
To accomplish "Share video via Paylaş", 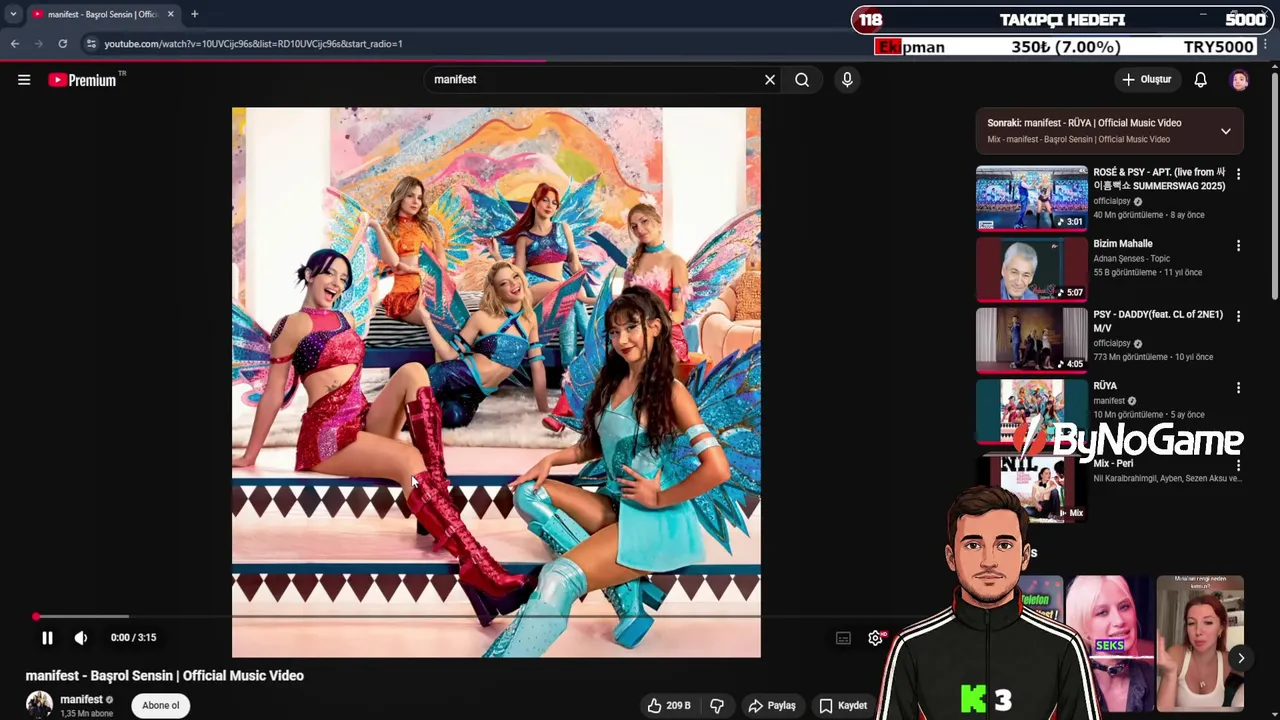I will coord(772,705).
